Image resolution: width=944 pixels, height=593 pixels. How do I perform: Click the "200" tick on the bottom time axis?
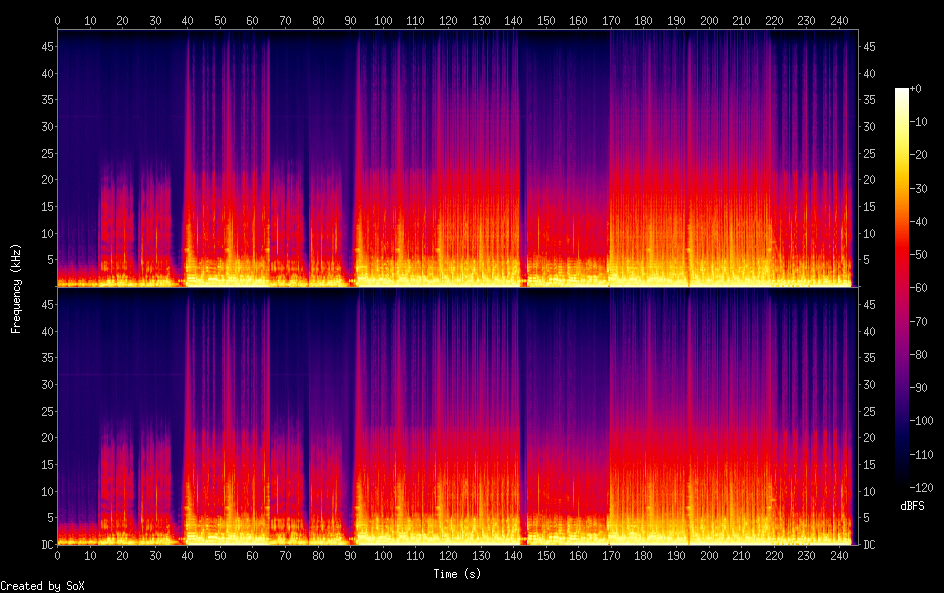(709, 556)
